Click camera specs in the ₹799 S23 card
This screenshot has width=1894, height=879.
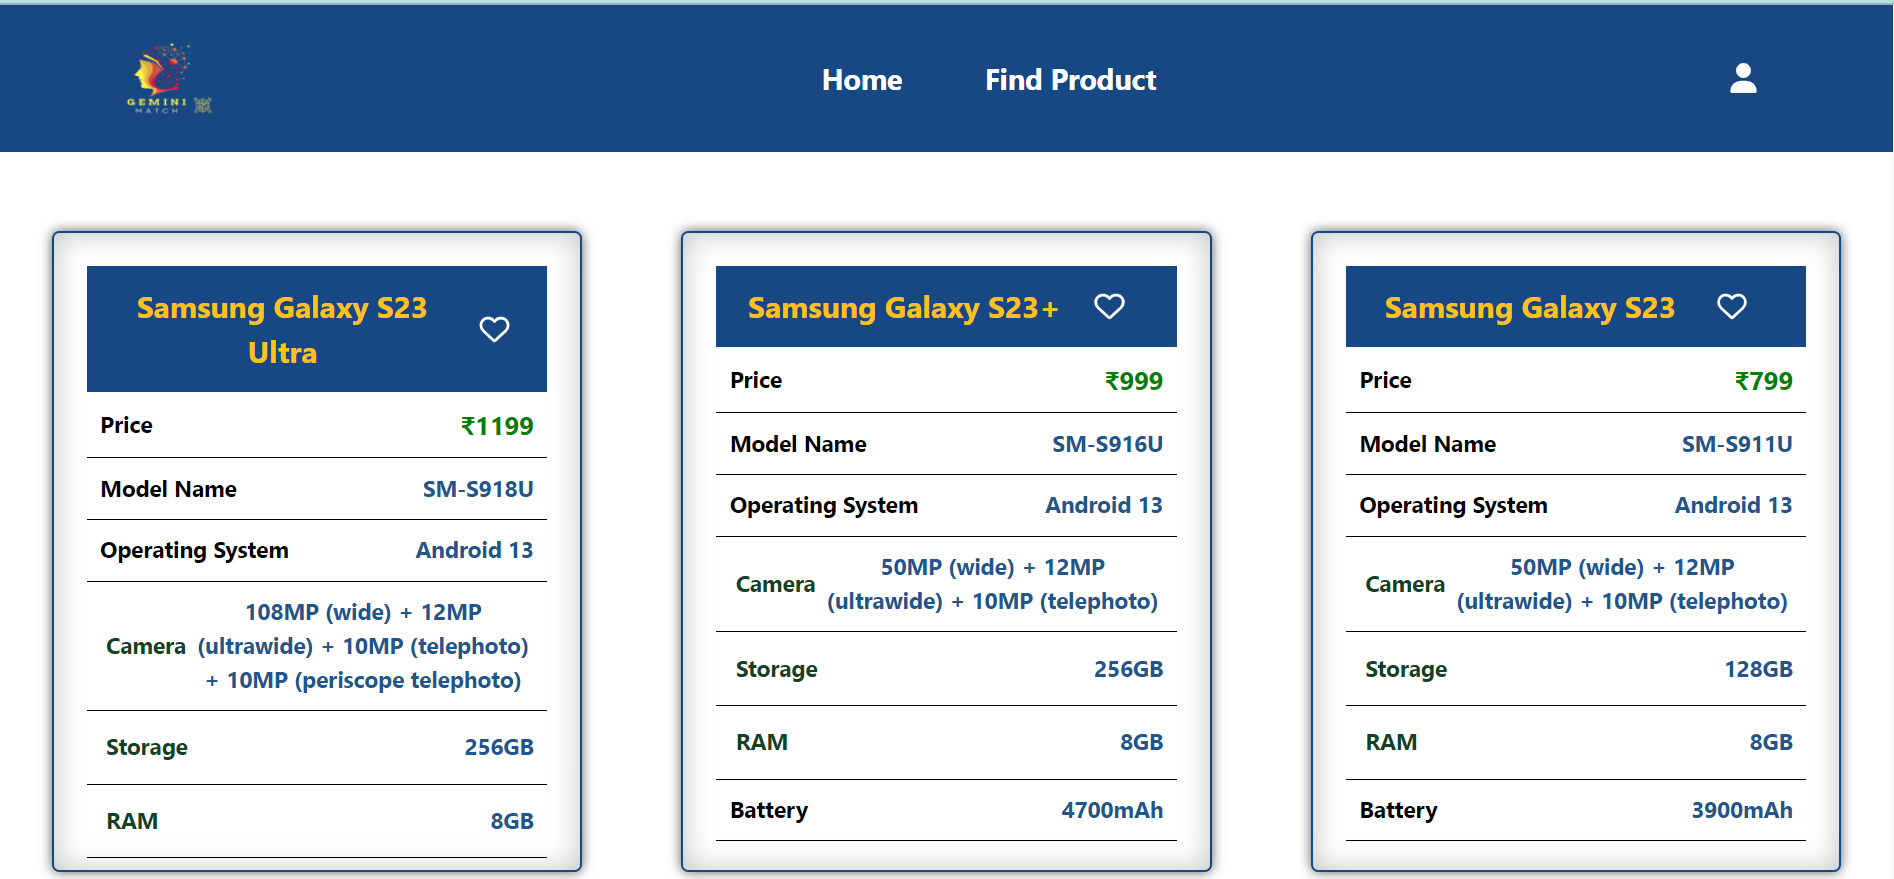point(1622,584)
